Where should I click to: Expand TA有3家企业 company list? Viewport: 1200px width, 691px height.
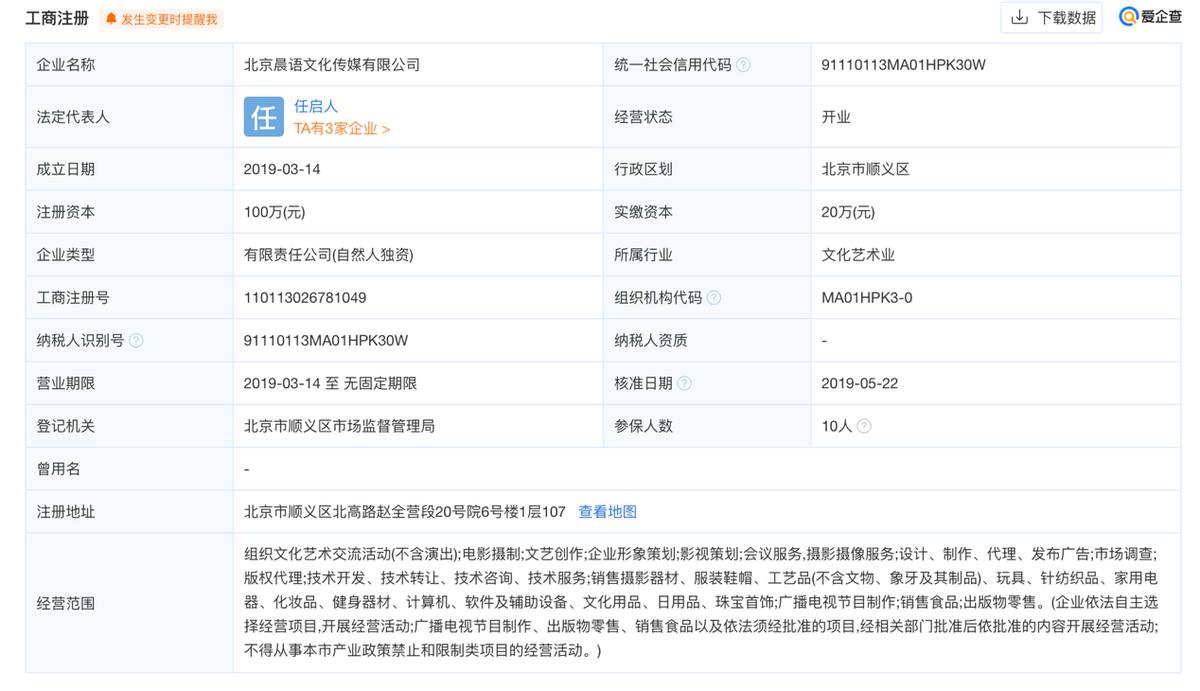click(338, 127)
